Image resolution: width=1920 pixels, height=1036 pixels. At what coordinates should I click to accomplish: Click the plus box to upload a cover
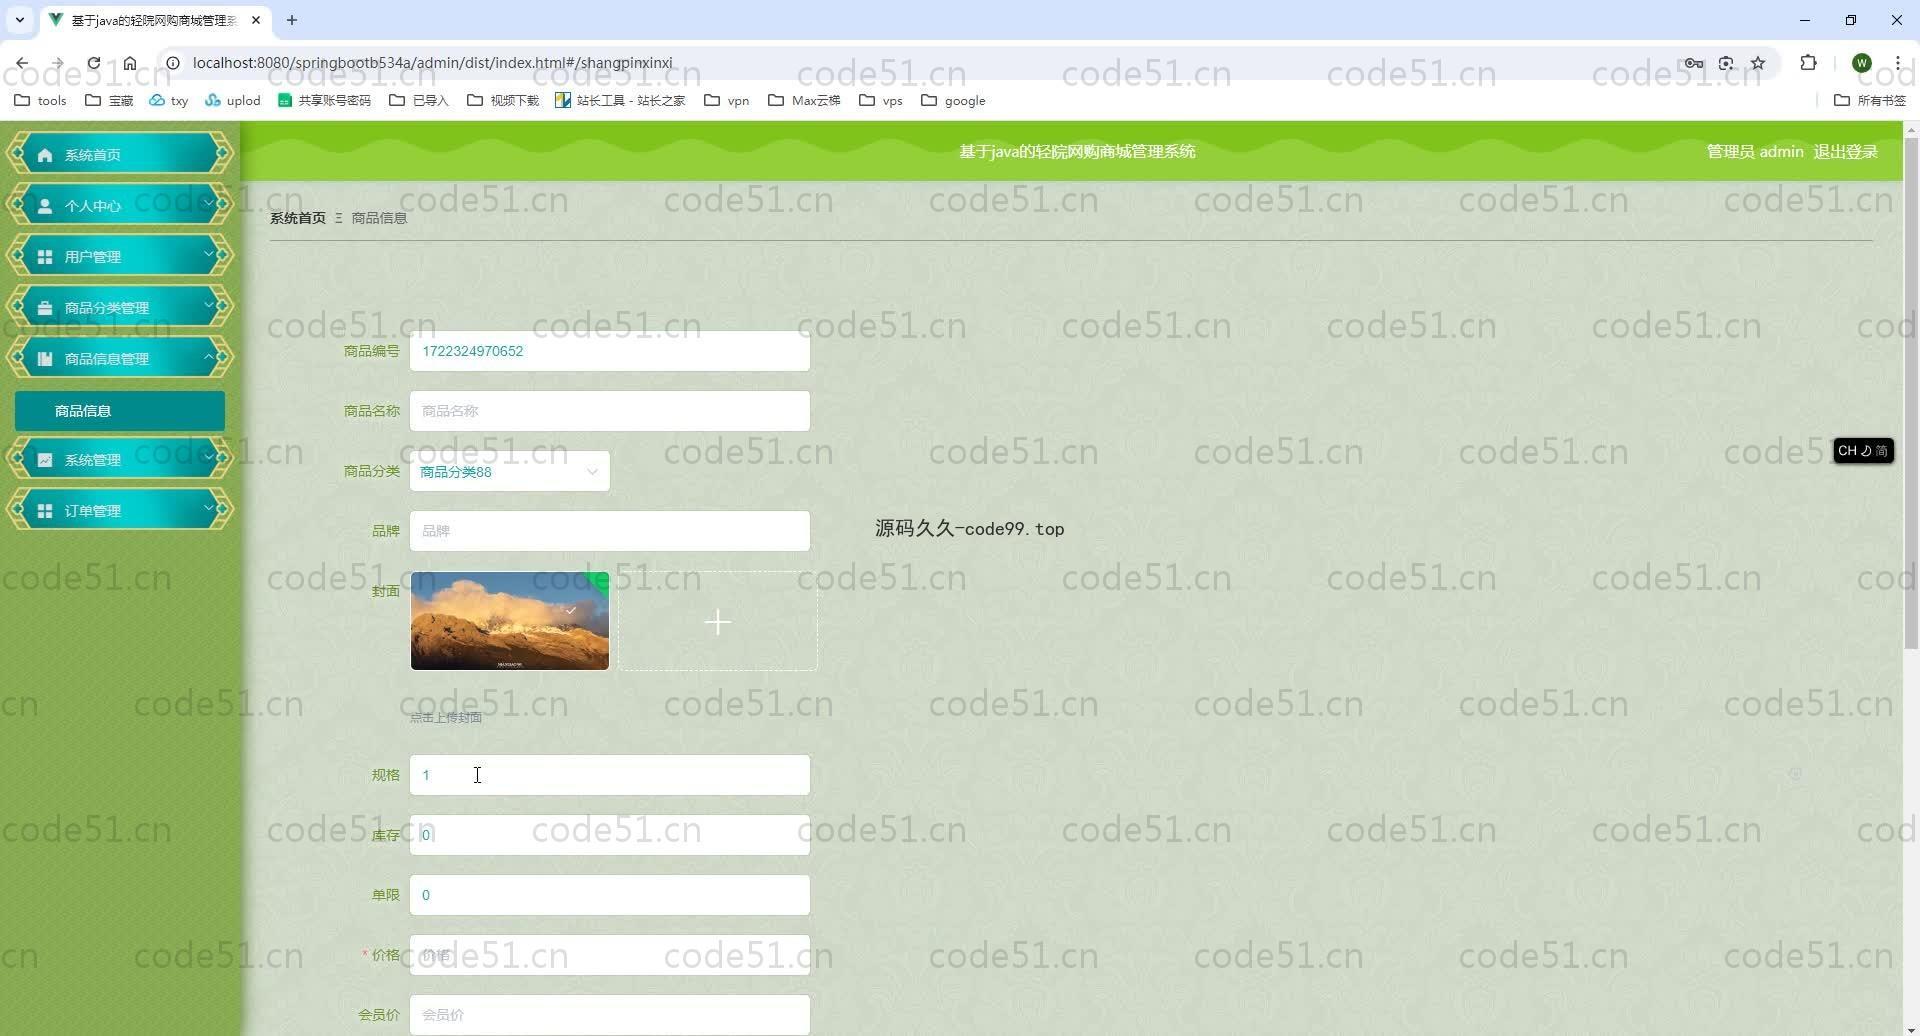pos(717,621)
